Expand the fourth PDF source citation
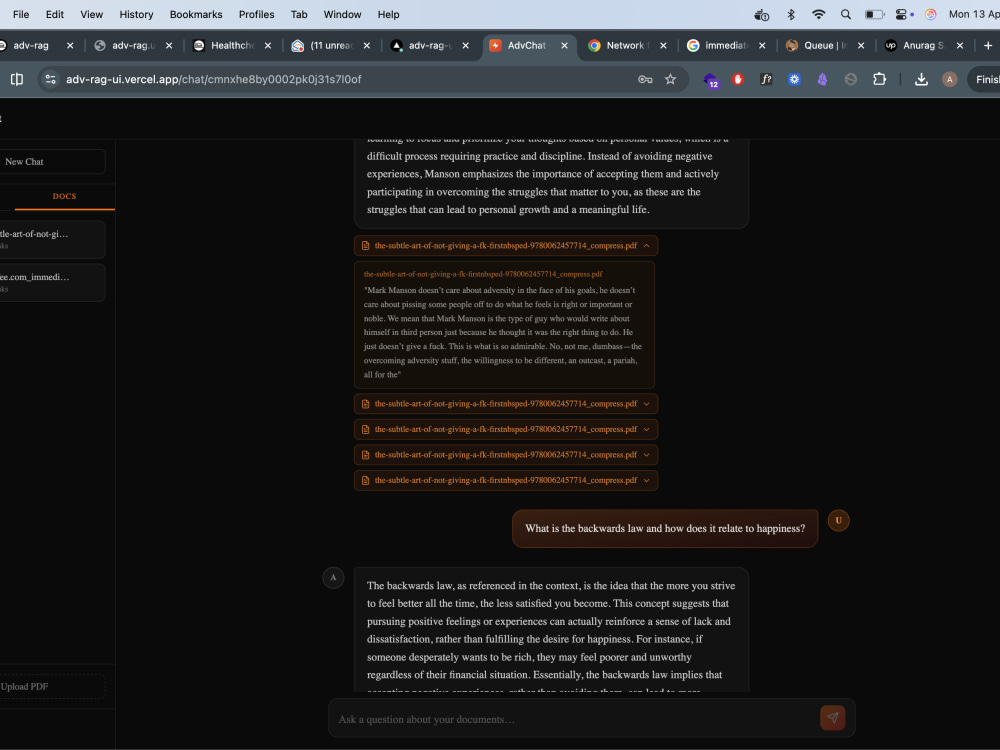The height and width of the screenshot is (750, 1000). coord(506,455)
